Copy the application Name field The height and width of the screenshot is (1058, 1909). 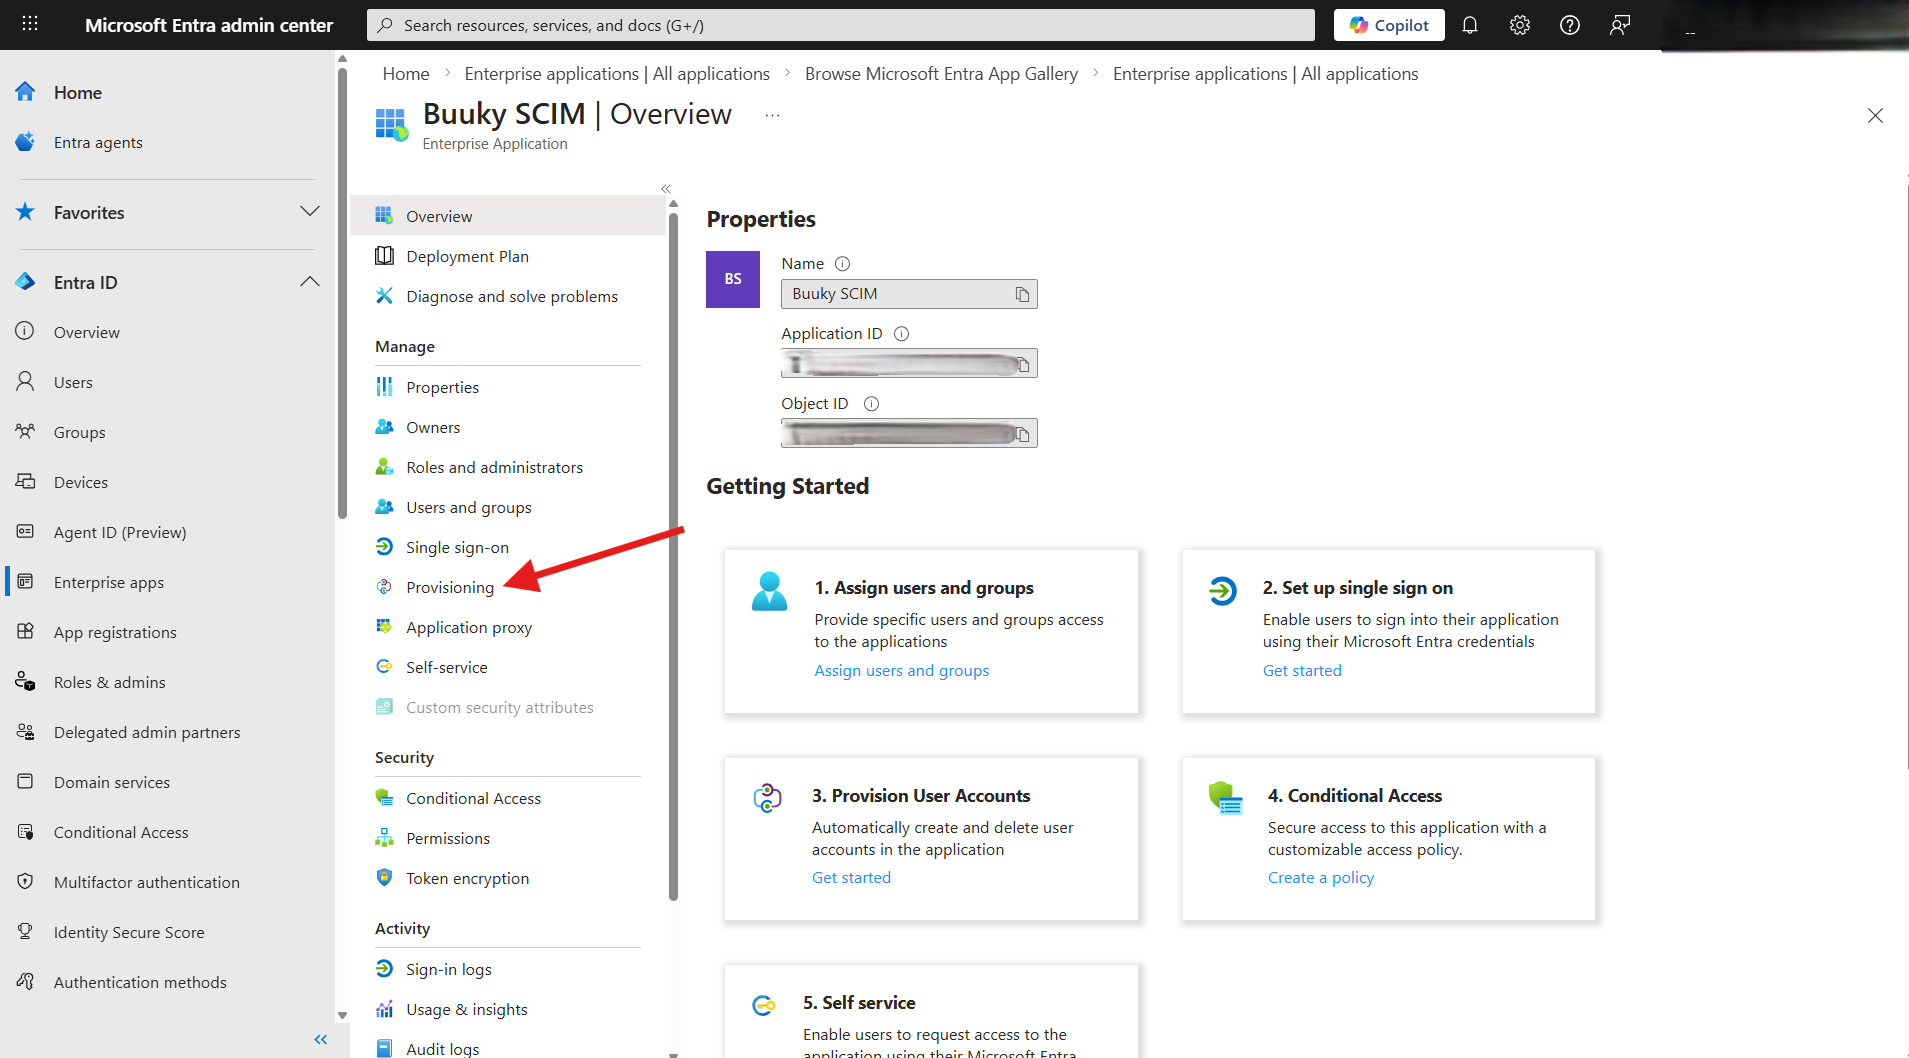(x=1023, y=294)
